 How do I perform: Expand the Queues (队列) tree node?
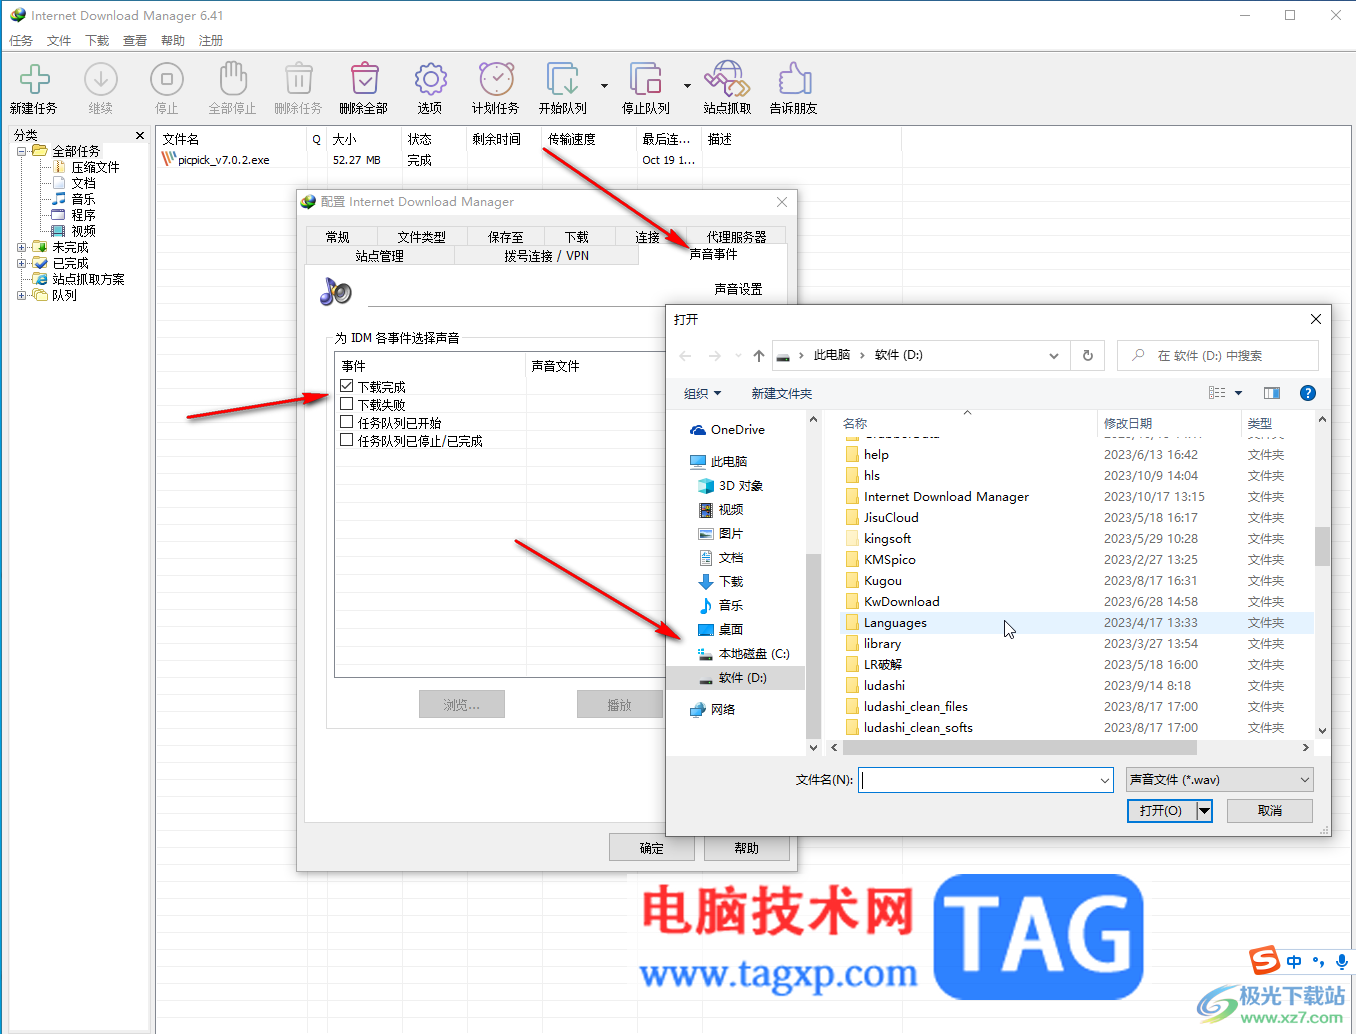click(x=22, y=295)
